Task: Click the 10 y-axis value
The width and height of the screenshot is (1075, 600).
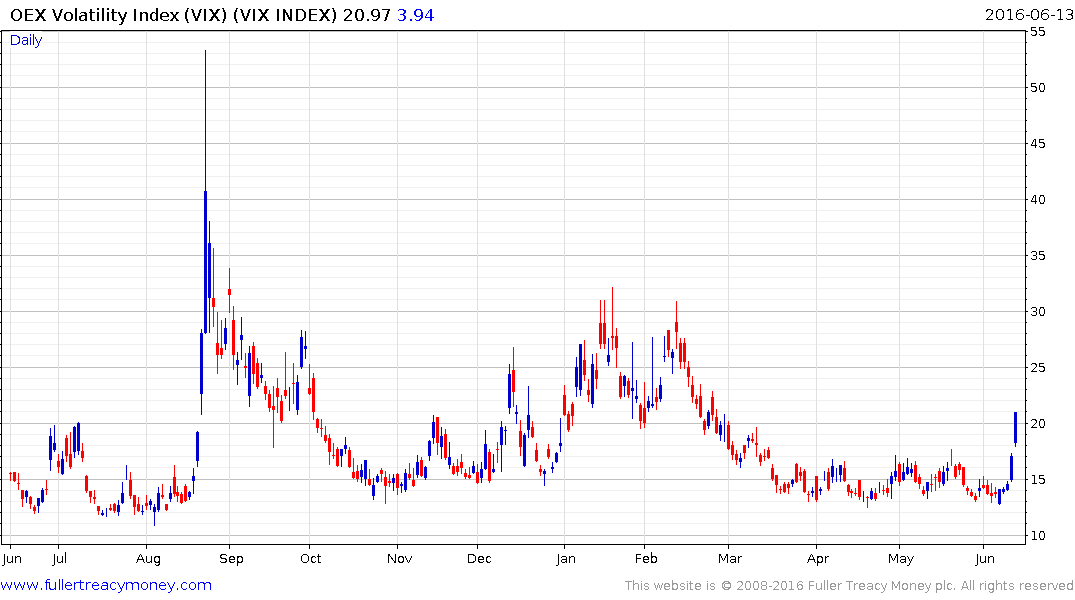Action: click(x=1037, y=536)
